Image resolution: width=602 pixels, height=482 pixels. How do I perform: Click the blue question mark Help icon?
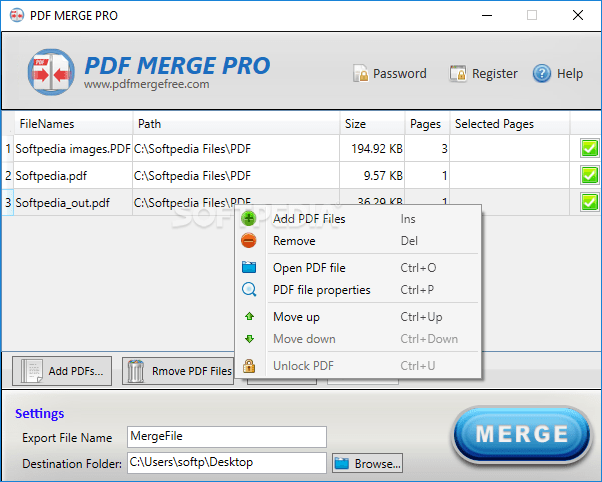542,73
